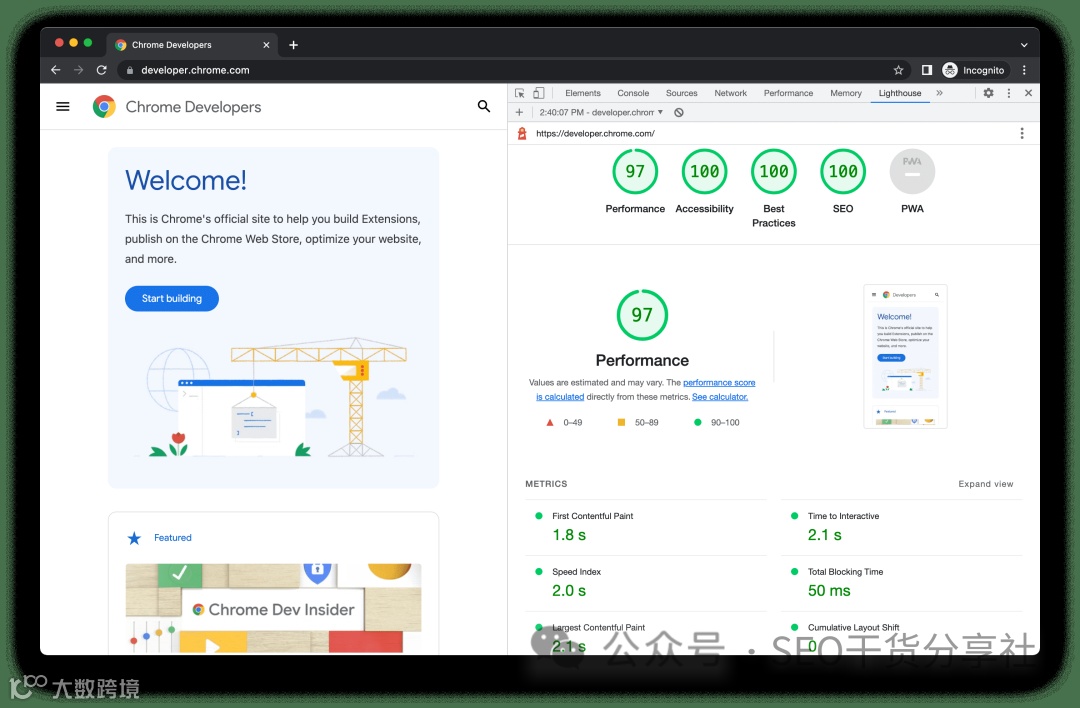Open the Incognito profile indicator
This screenshot has height=708, width=1080.
coord(973,70)
